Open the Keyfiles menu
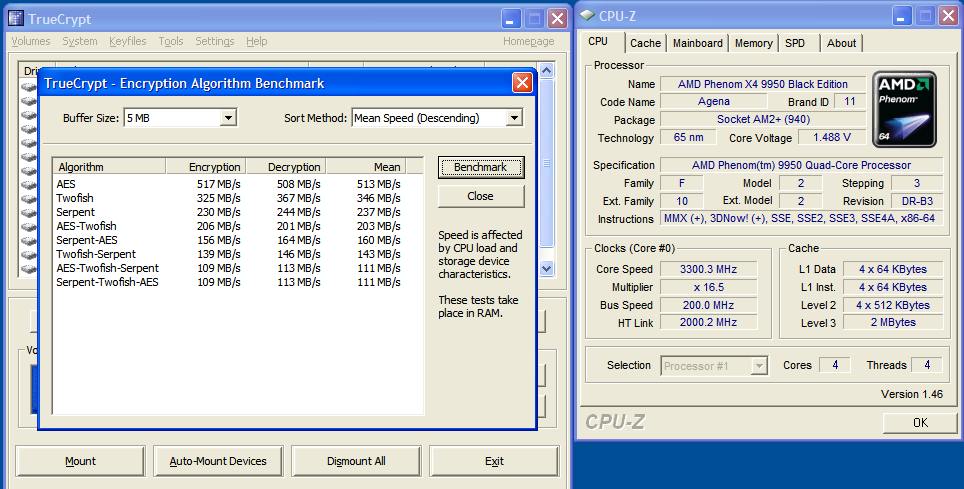 tap(127, 41)
